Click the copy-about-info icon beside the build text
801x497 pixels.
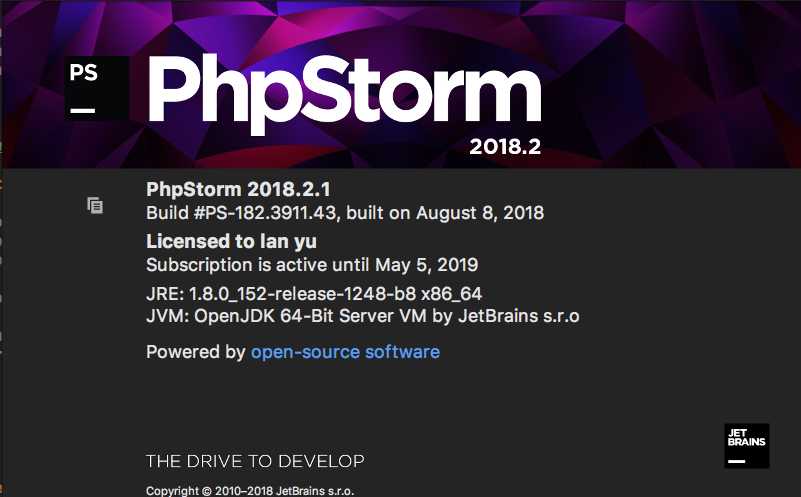pyautogui.click(x=95, y=205)
